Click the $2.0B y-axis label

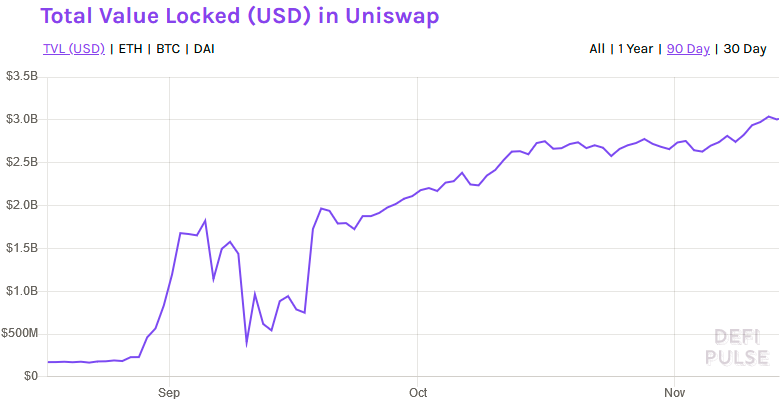(x=22, y=205)
